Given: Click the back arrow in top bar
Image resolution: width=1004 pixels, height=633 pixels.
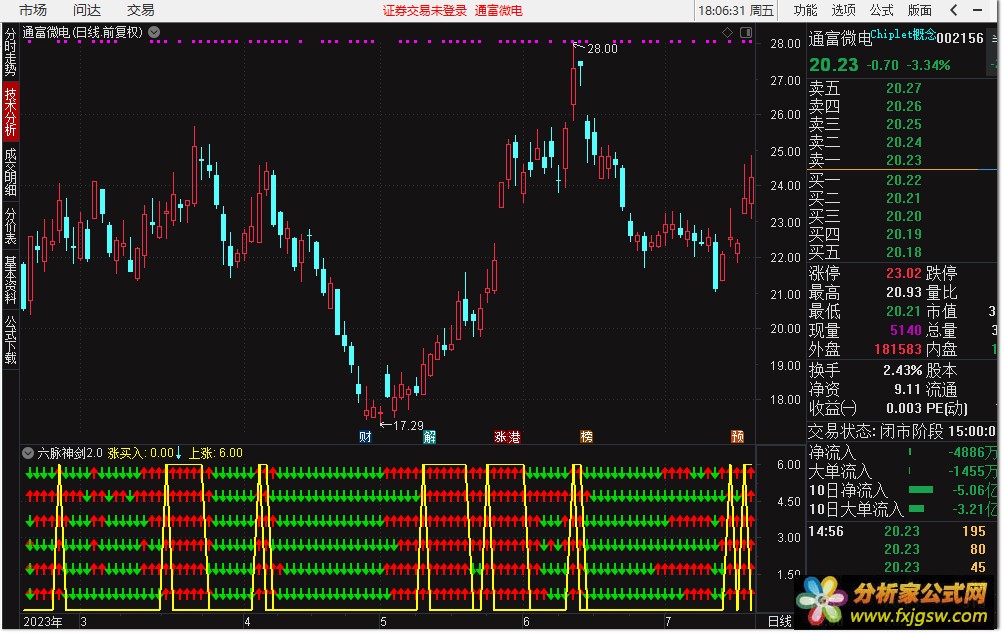Looking at the screenshot, I should click(x=954, y=10).
